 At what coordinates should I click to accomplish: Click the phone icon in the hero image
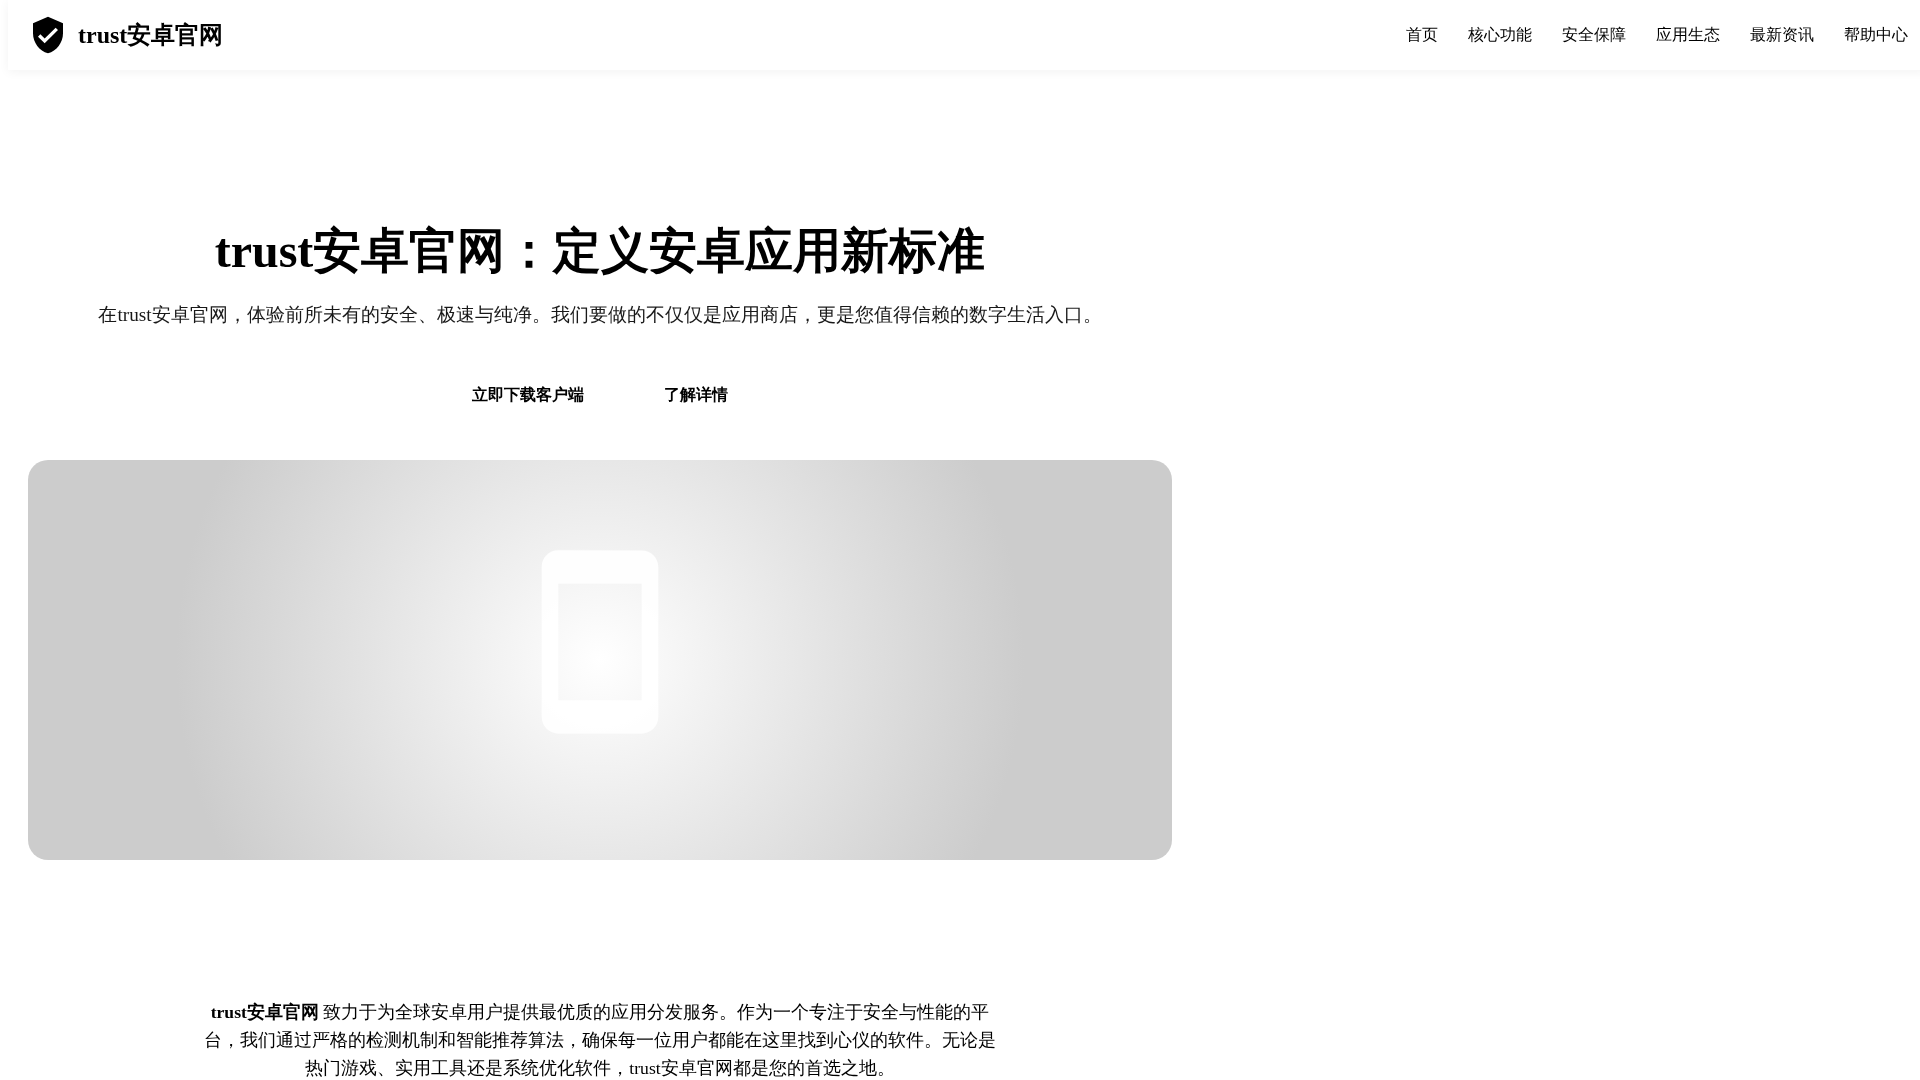click(600, 642)
